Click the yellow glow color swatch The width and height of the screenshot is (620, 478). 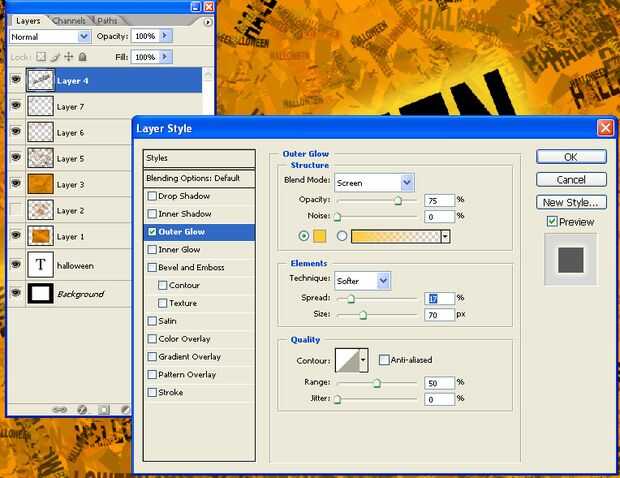(319, 236)
